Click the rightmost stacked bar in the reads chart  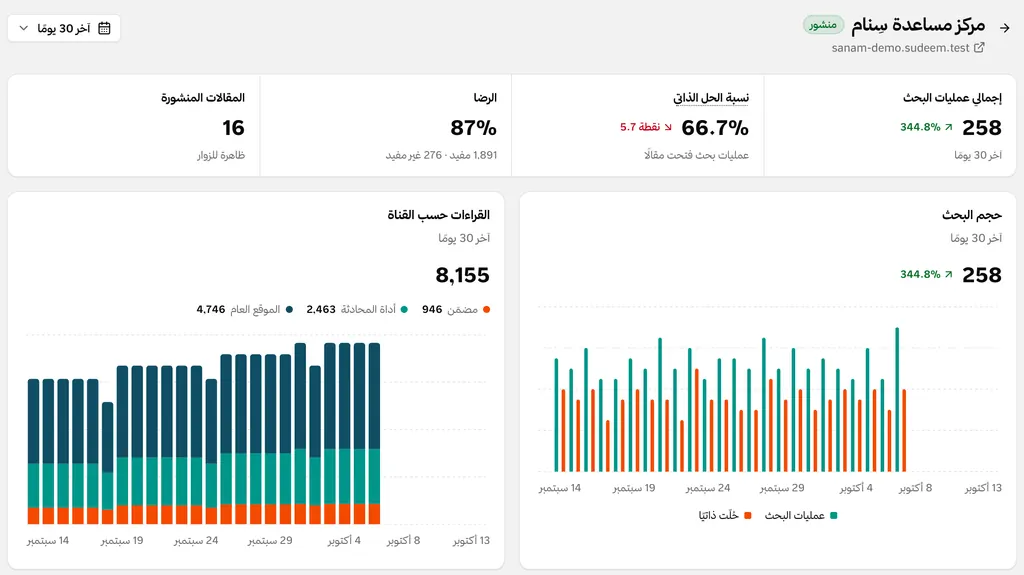(374, 434)
